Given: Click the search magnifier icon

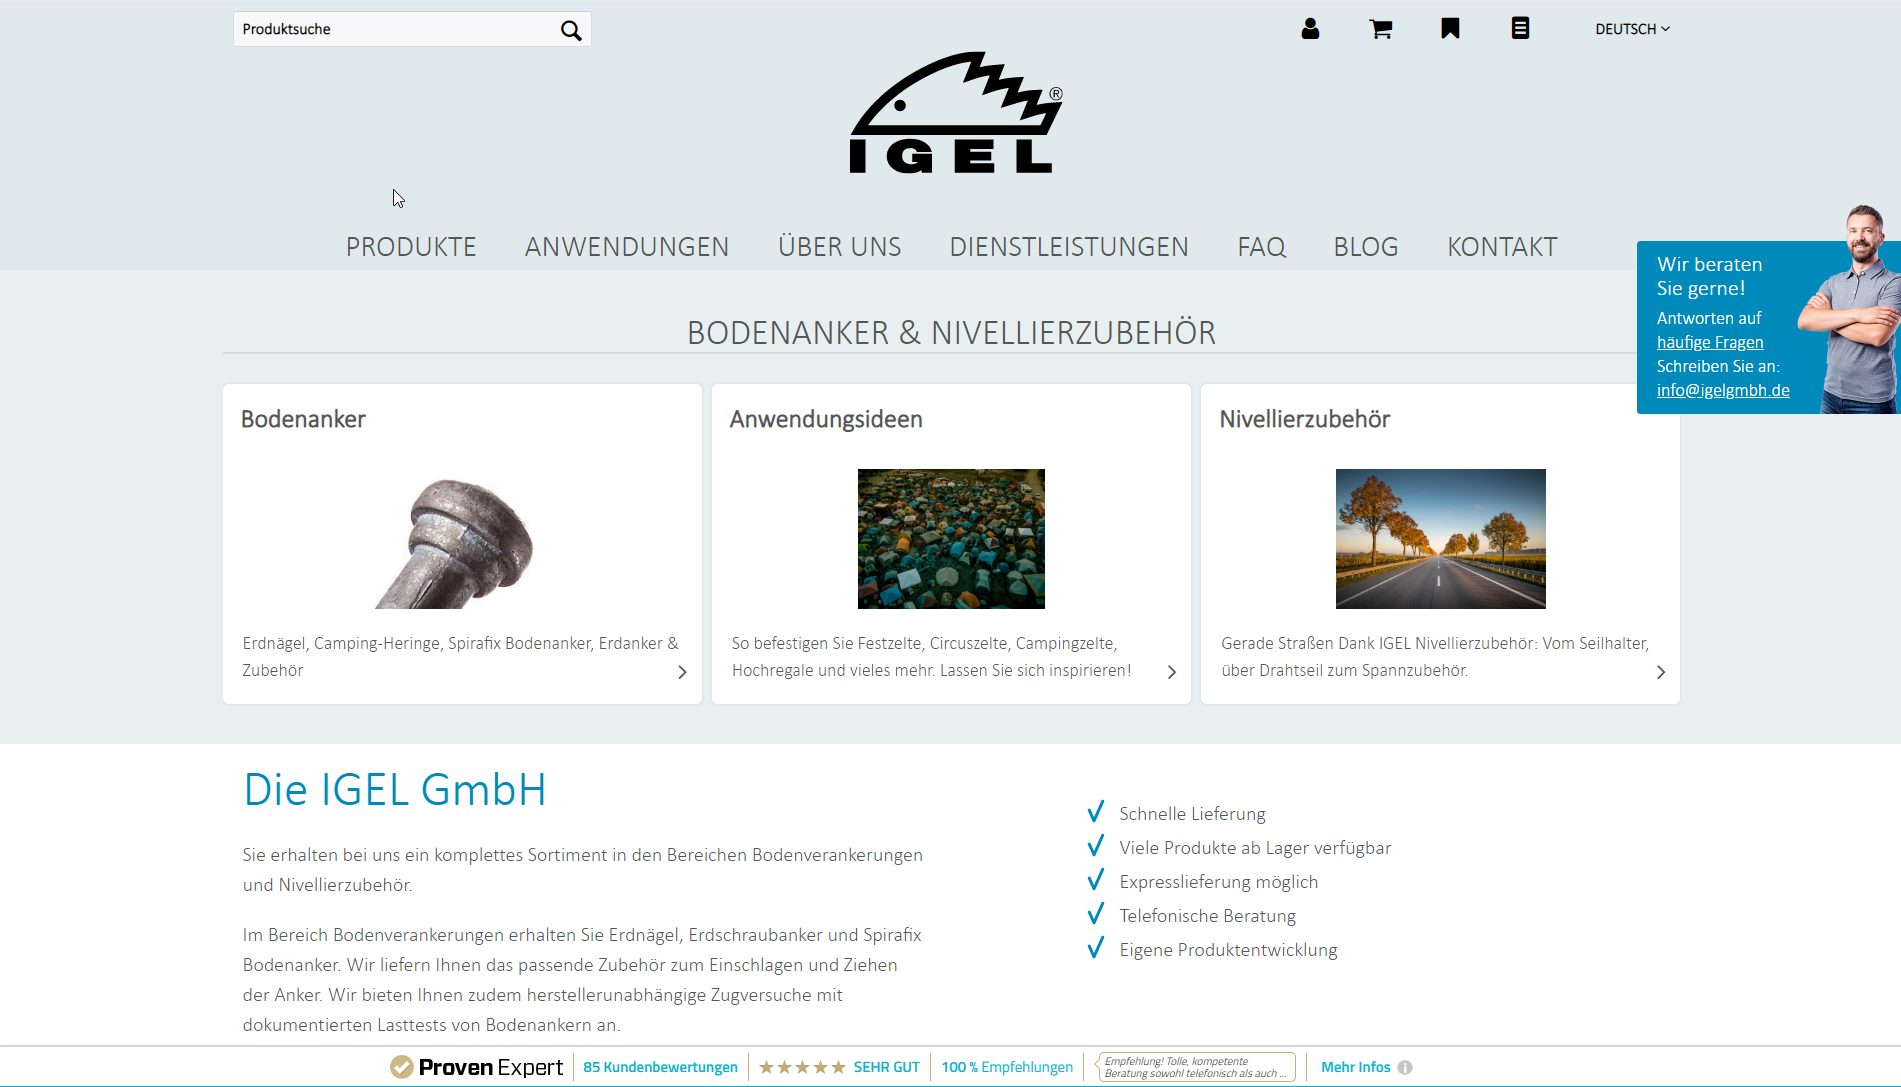Looking at the screenshot, I should pyautogui.click(x=571, y=30).
